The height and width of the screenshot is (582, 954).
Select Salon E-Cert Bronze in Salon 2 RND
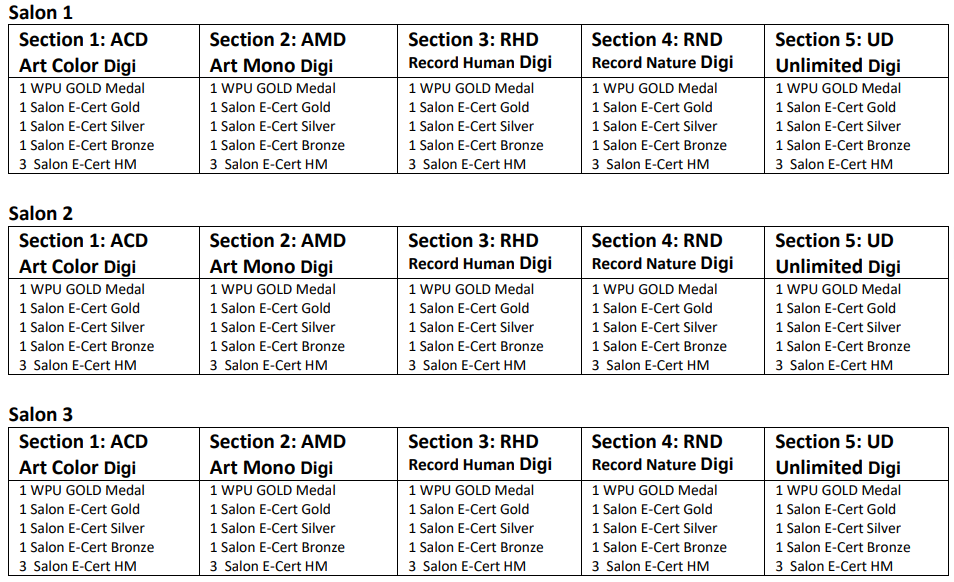[x=660, y=346]
